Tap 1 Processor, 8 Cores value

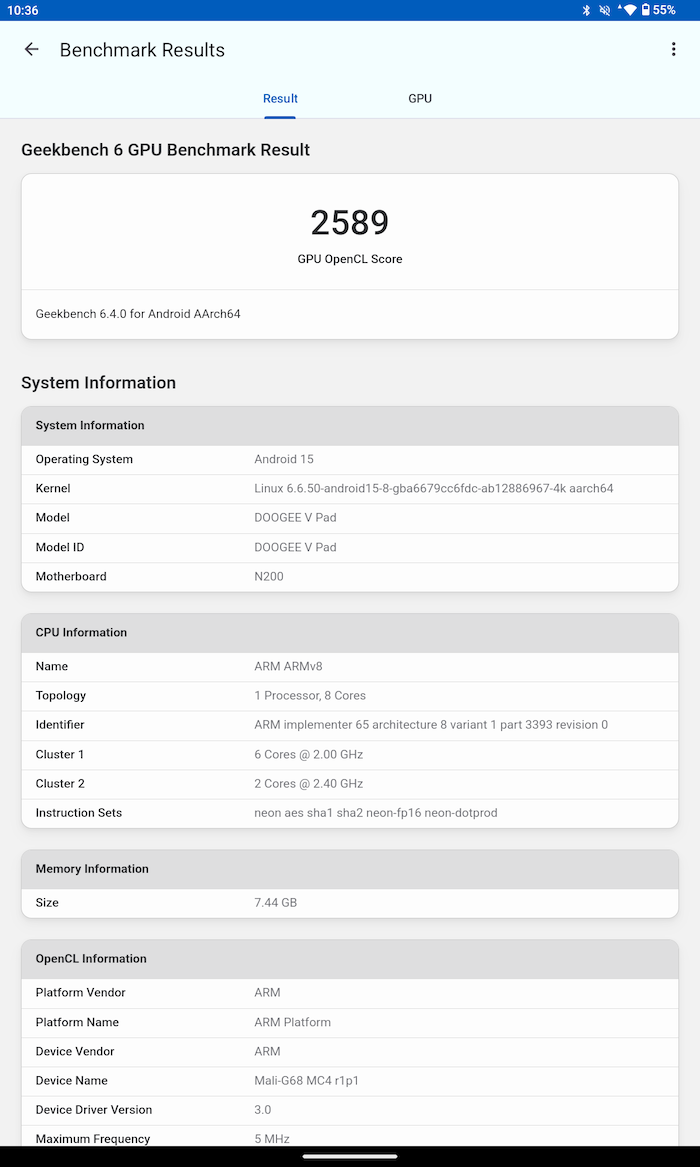tap(310, 696)
